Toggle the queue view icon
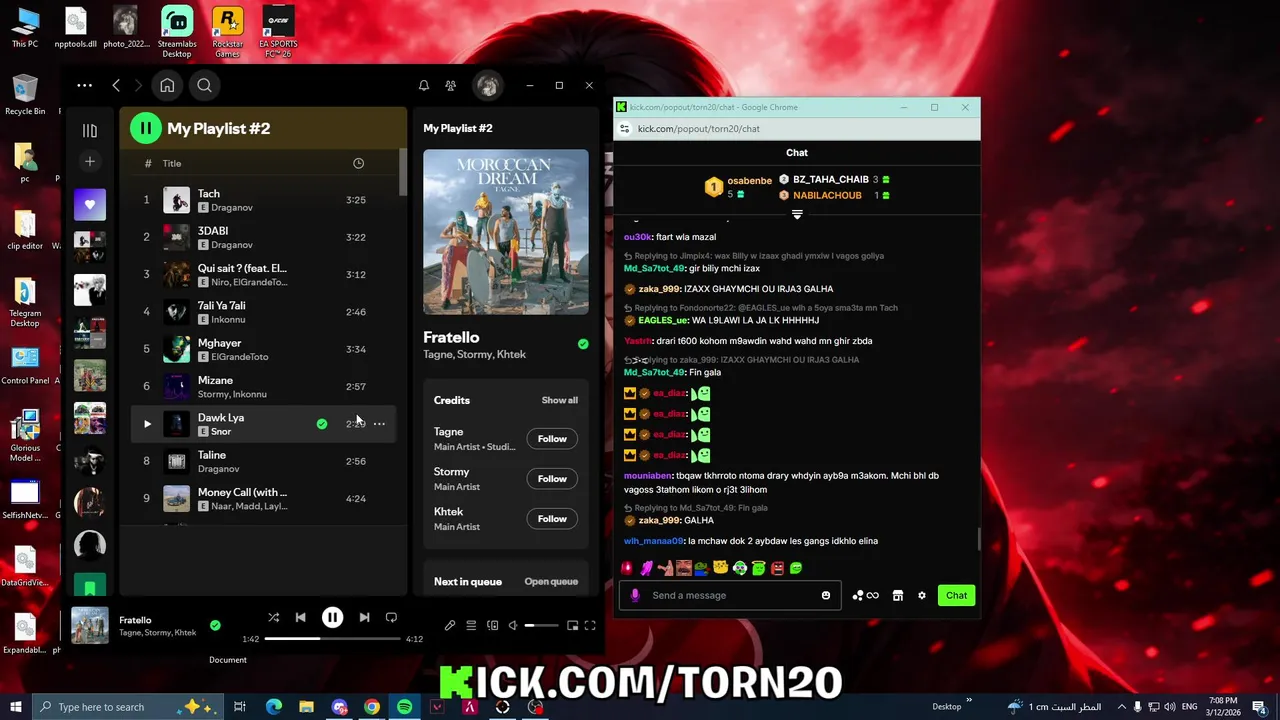 471,625
